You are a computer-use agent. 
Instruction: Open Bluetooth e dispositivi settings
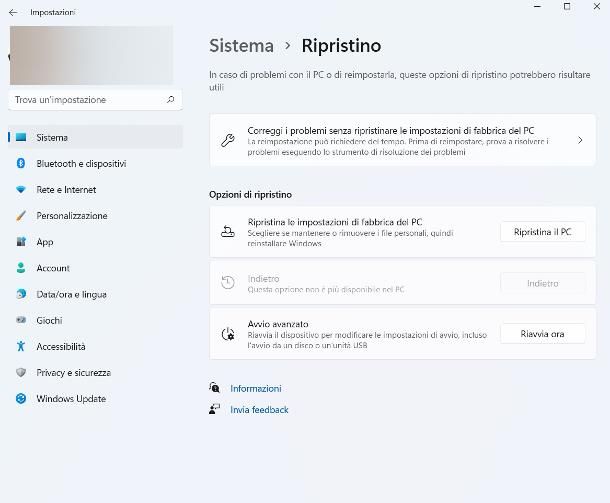[95, 163]
